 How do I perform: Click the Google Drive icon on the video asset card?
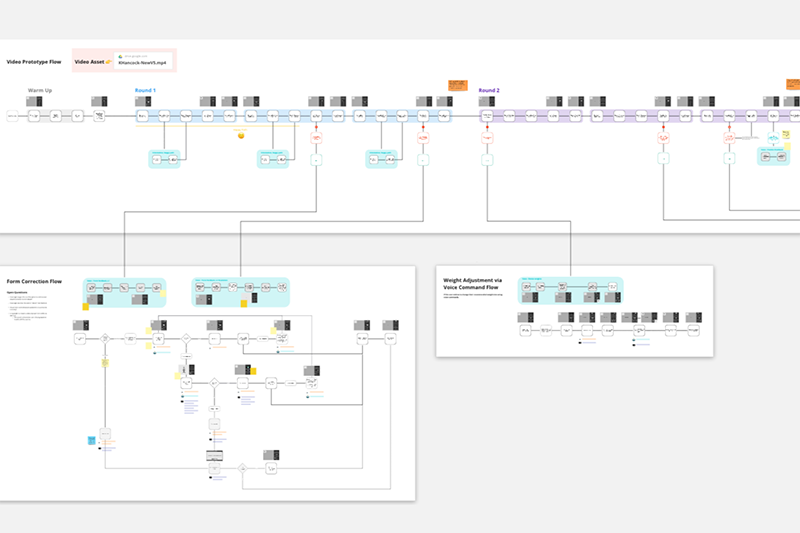(x=120, y=56)
